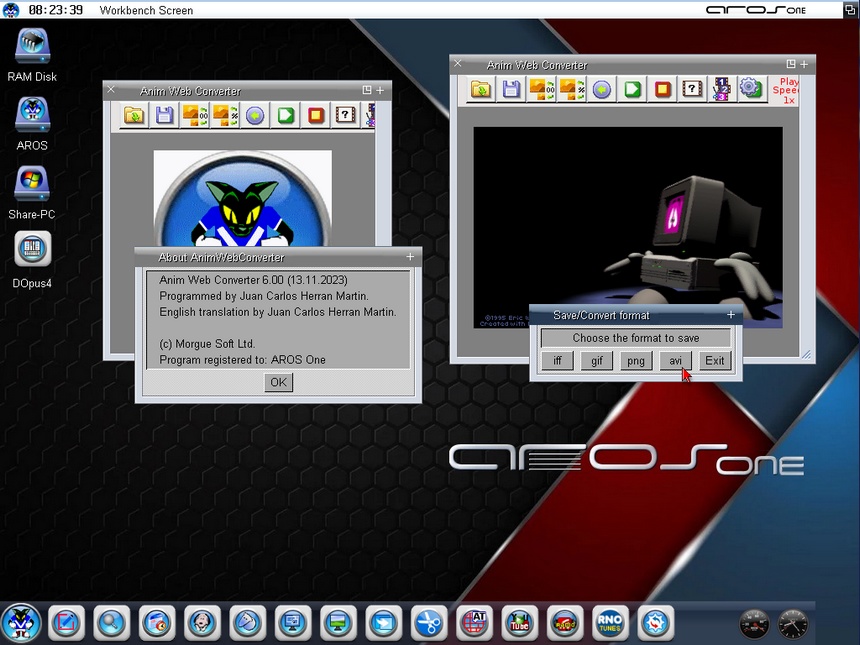Click the floppy save icon in the cat logo window
Viewport: 860px width, 645px height.
[164, 115]
